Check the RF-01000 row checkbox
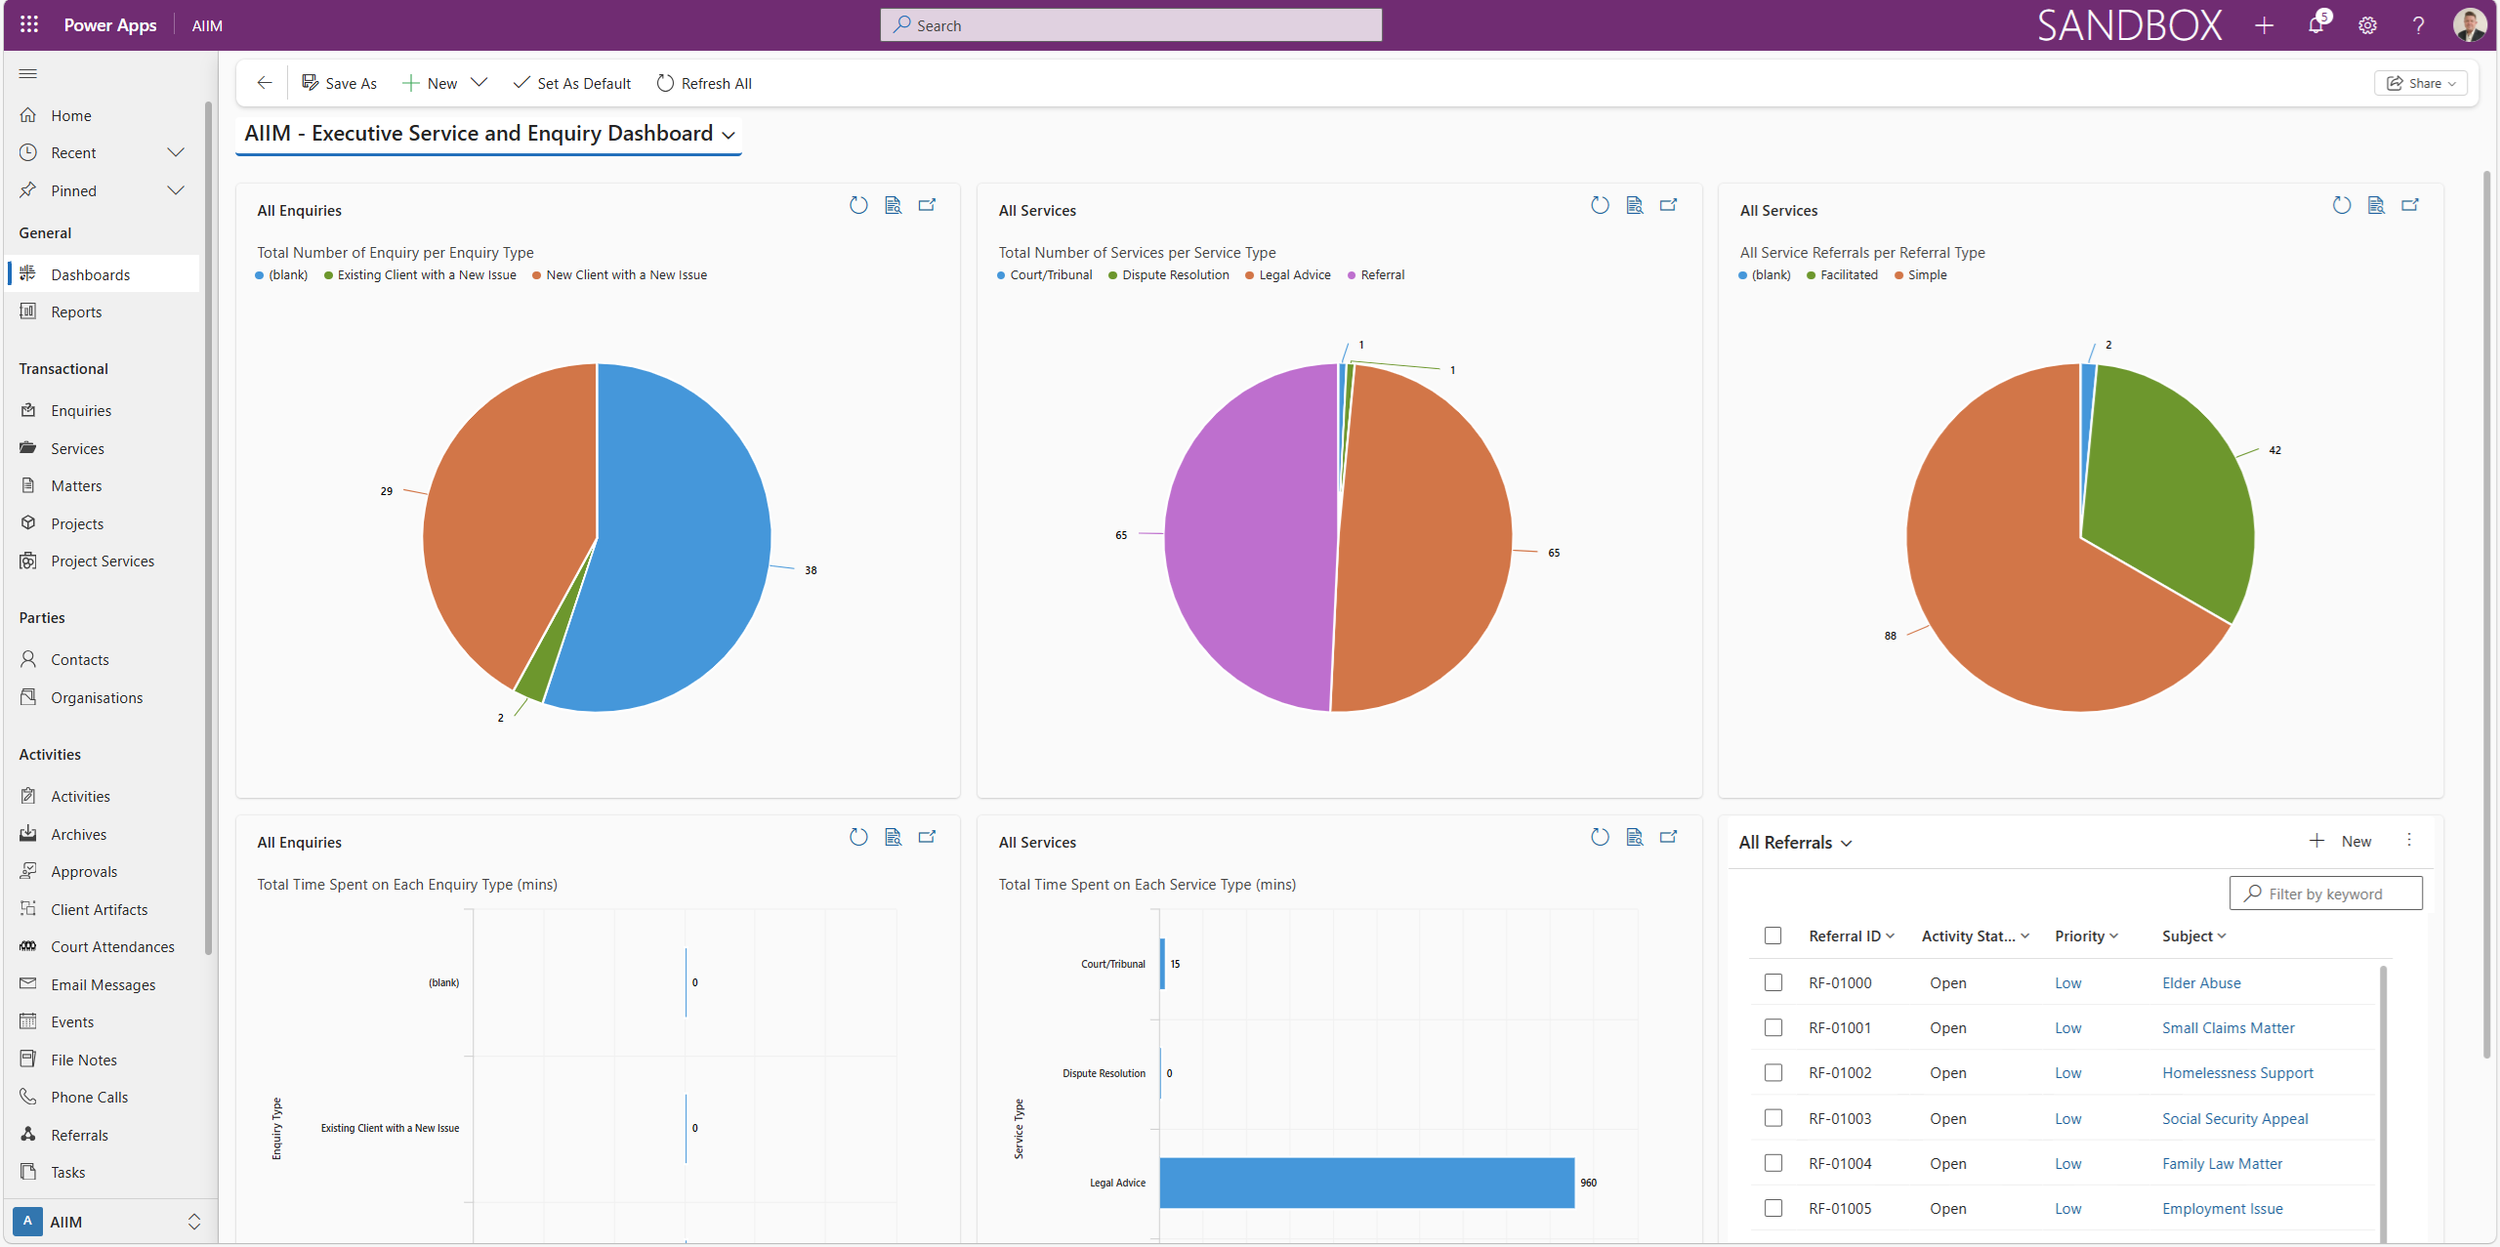 click(x=1773, y=982)
